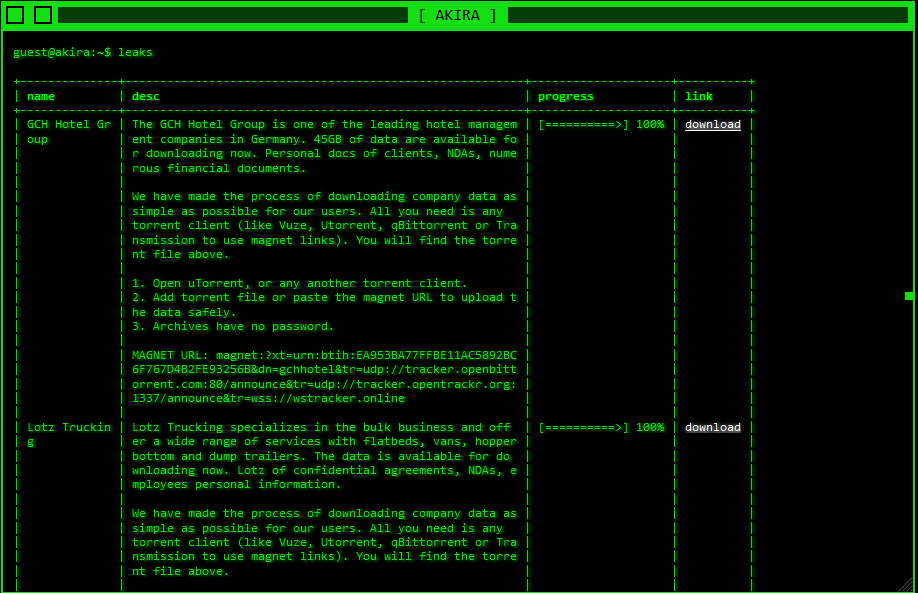
Task: Select the 'Lotz Trucking' name cell
Action: [69, 434]
